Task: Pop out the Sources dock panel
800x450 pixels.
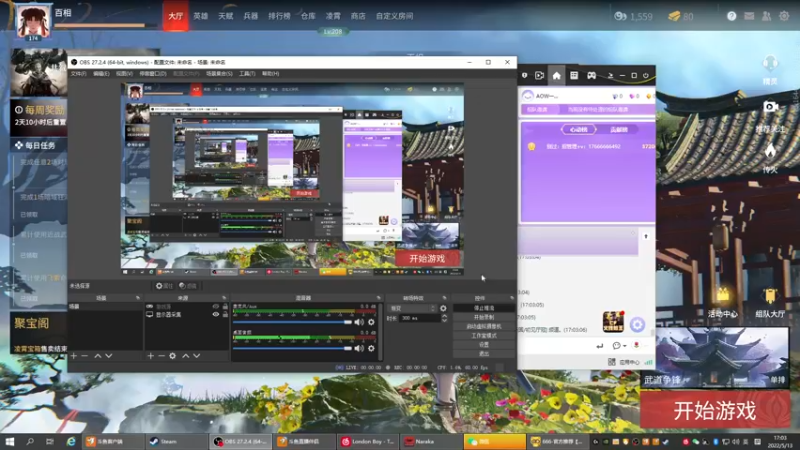Action: (224, 297)
